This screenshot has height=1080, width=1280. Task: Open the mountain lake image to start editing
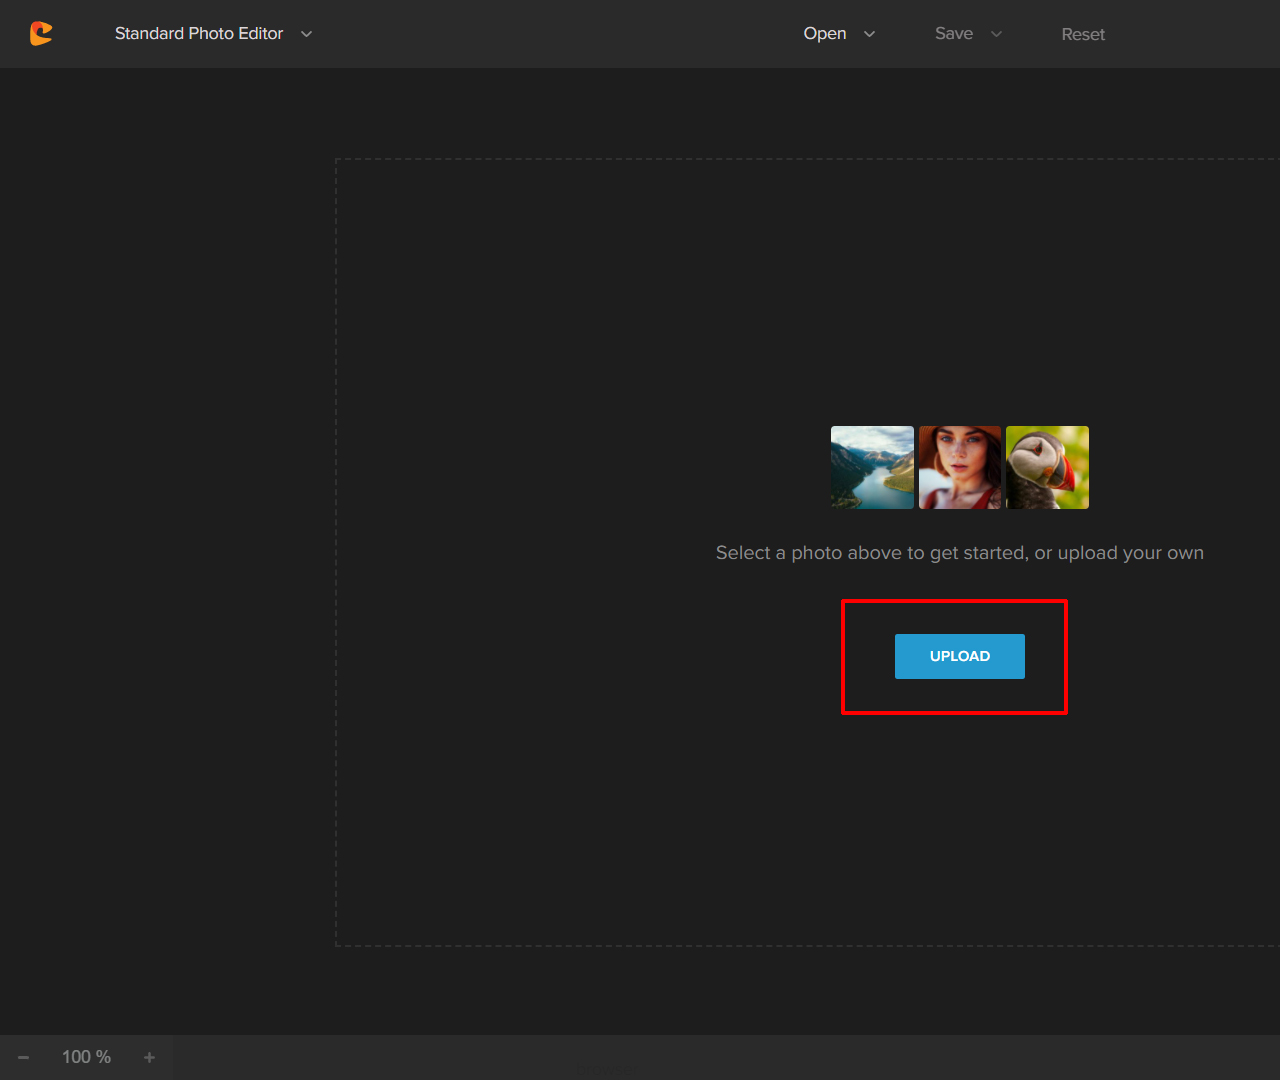(x=872, y=467)
